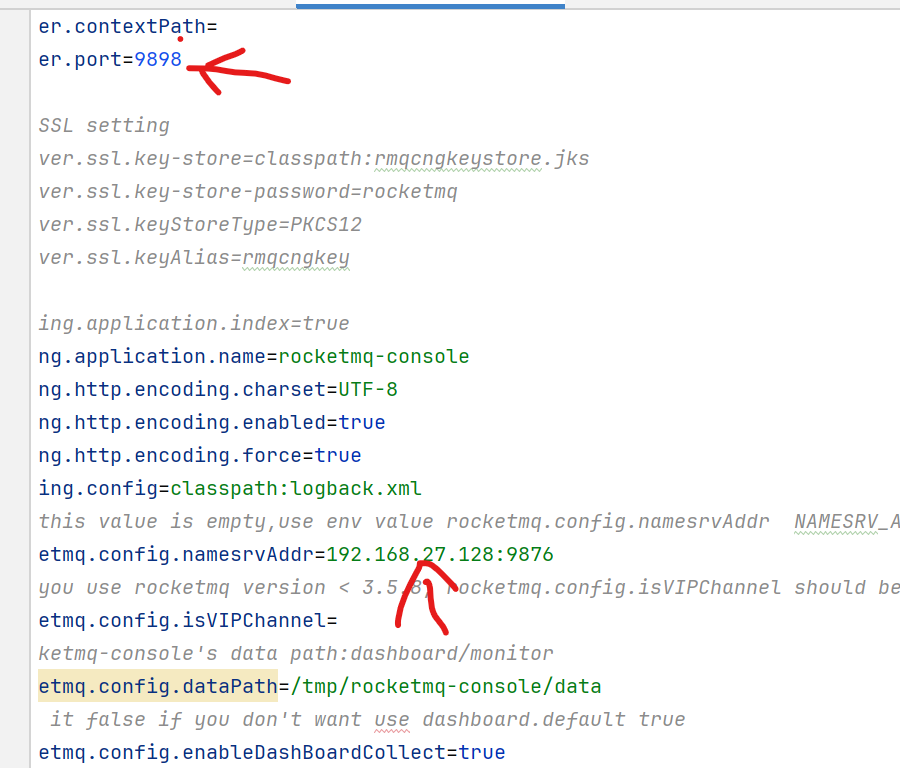Click the rocketmq-console application name value

point(374,356)
